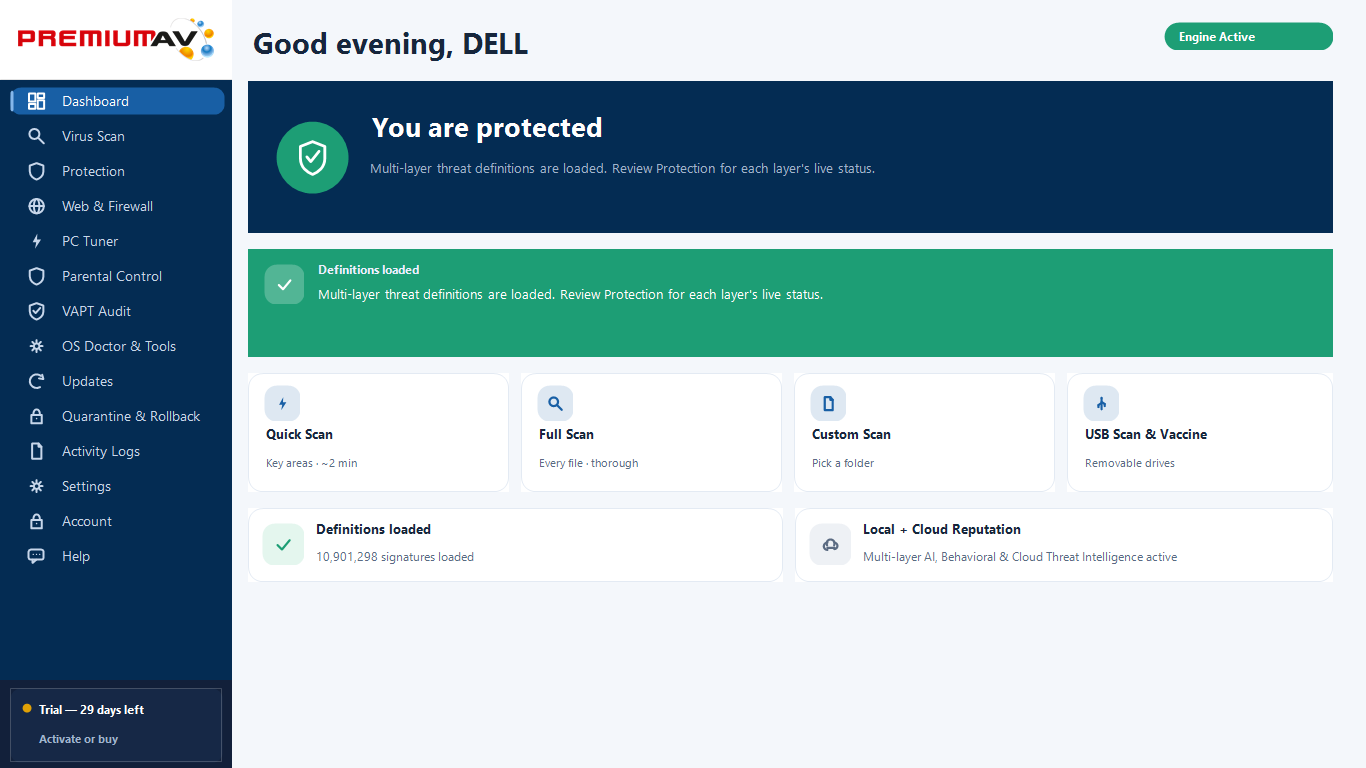
Task: Click the Protection shield icon in sidebar
Action: click(37, 171)
